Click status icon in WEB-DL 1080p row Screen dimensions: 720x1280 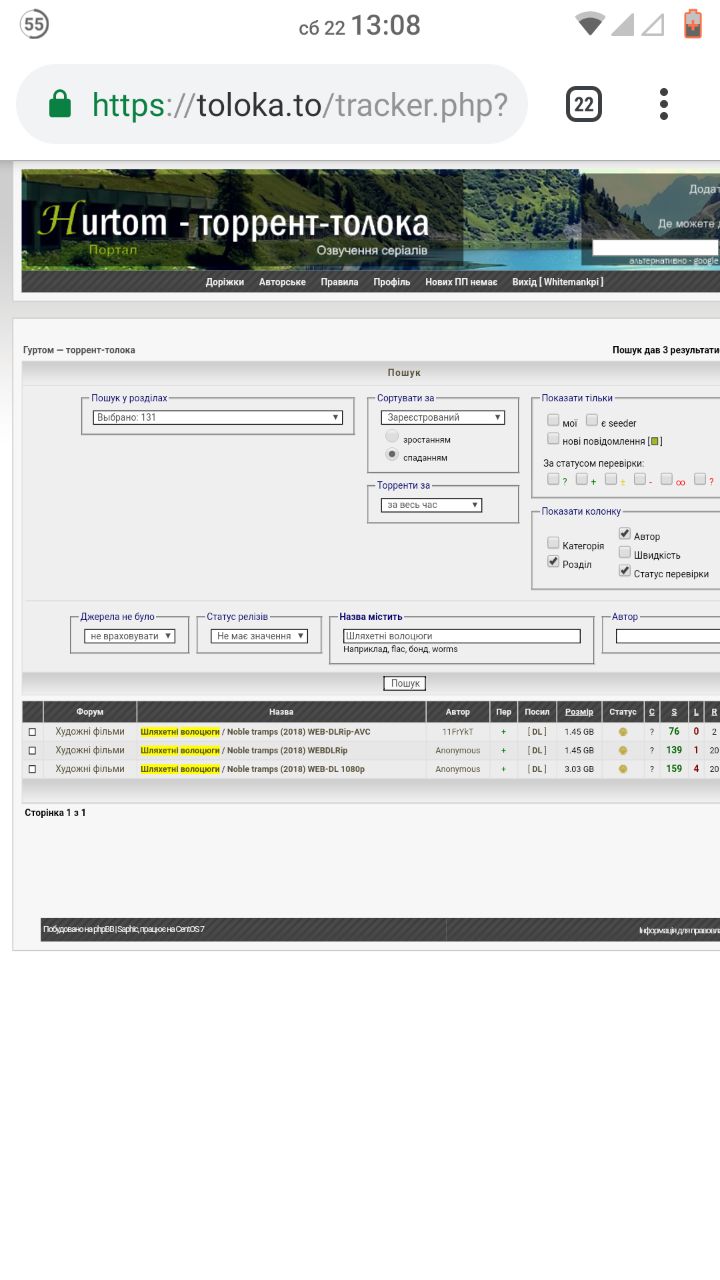tap(623, 769)
